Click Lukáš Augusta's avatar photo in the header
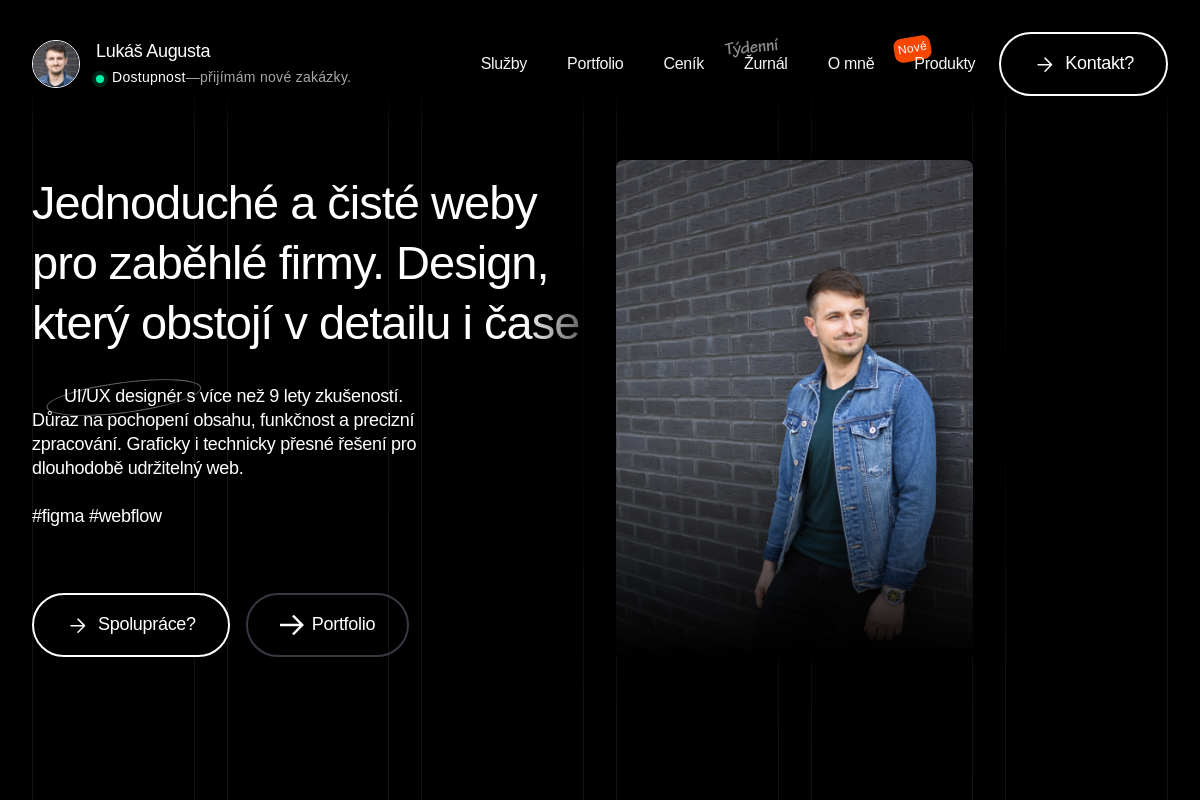The height and width of the screenshot is (800, 1200). pyautogui.click(x=56, y=64)
